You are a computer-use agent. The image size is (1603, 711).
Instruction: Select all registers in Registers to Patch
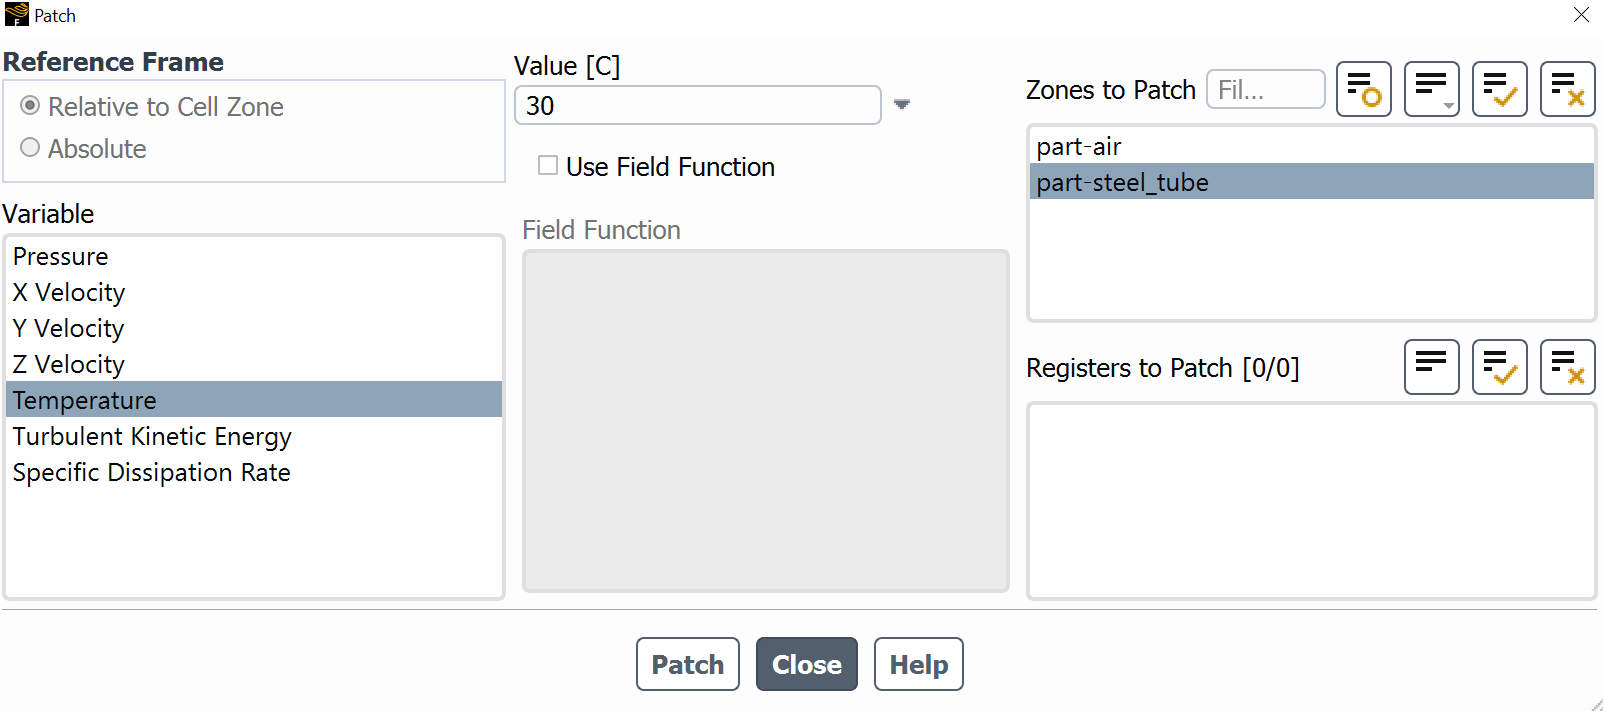[x=1499, y=367]
